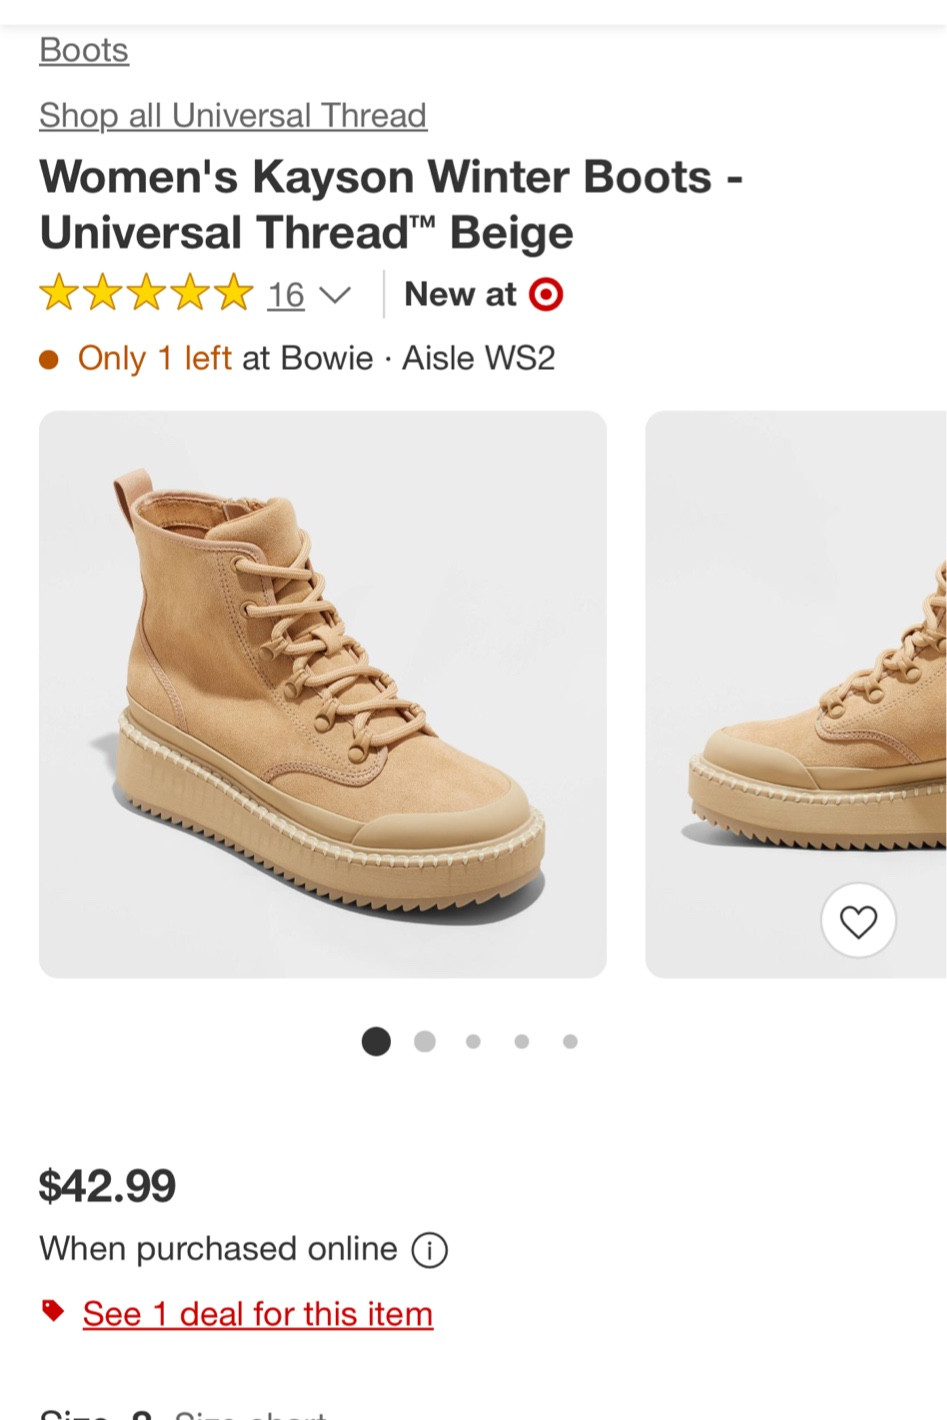947x1420 pixels.
Task: Tap the heart favorite icon
Action: (858, 921)
